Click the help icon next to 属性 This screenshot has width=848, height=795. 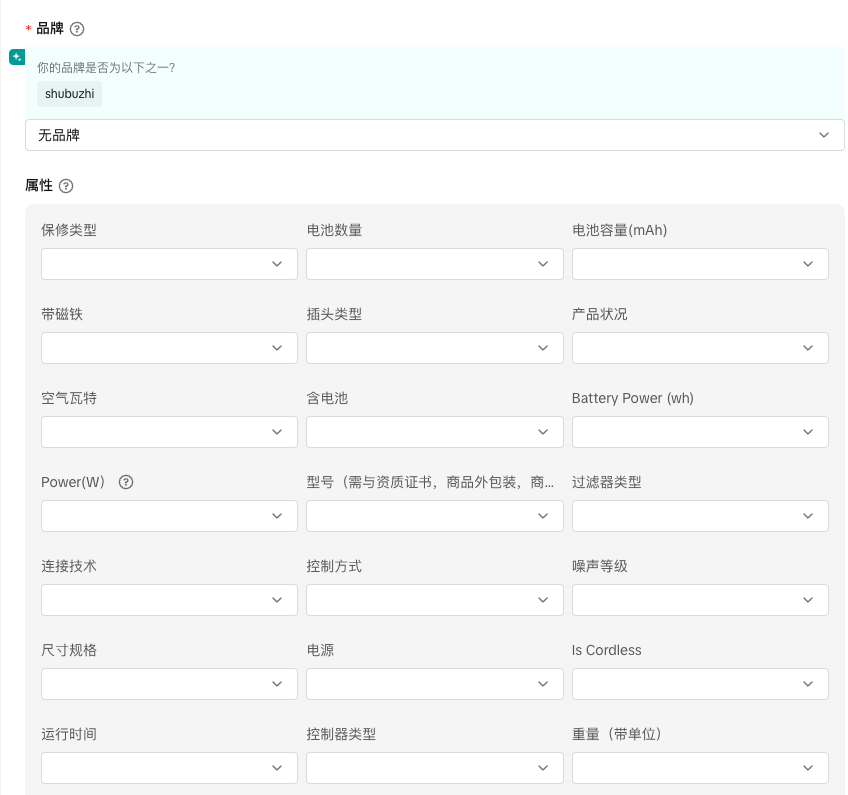pos(66,186)
